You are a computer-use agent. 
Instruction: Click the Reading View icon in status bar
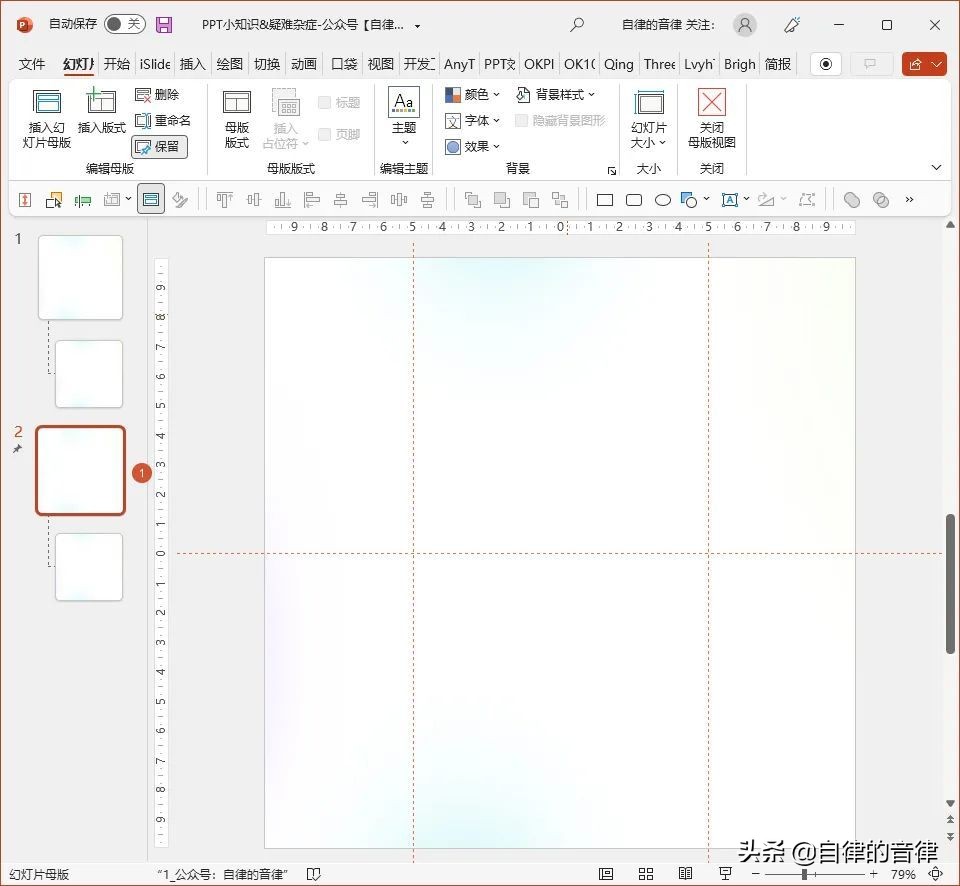click(686, 873)
